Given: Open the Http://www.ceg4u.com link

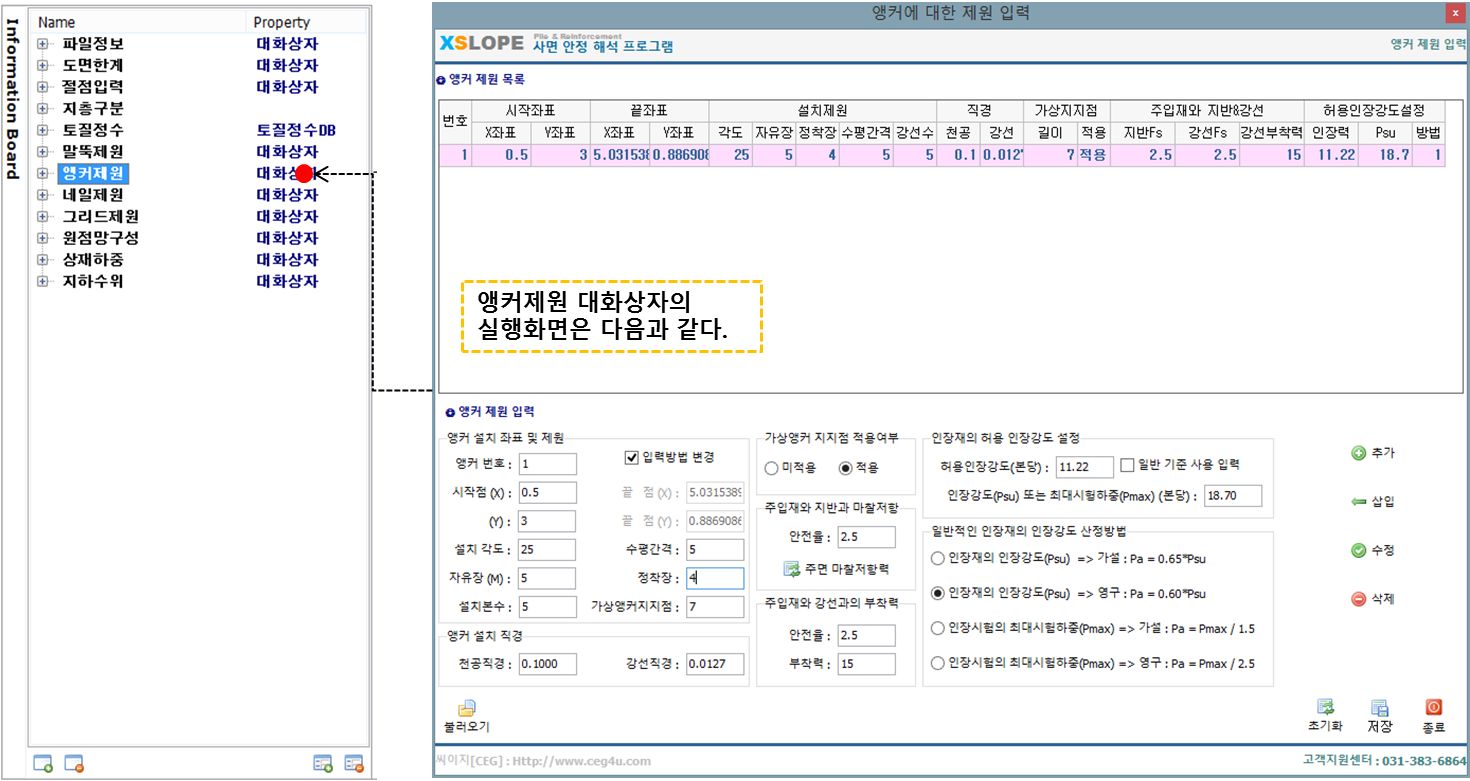Looking at the screenshot, I should point(583,761).
